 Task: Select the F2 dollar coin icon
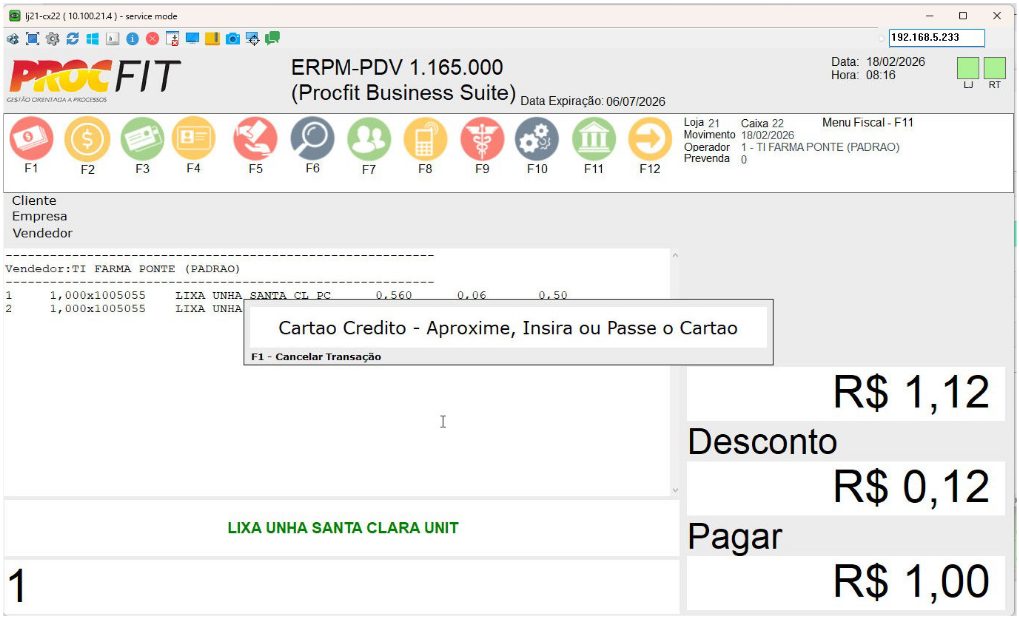(x=87, y=140)
